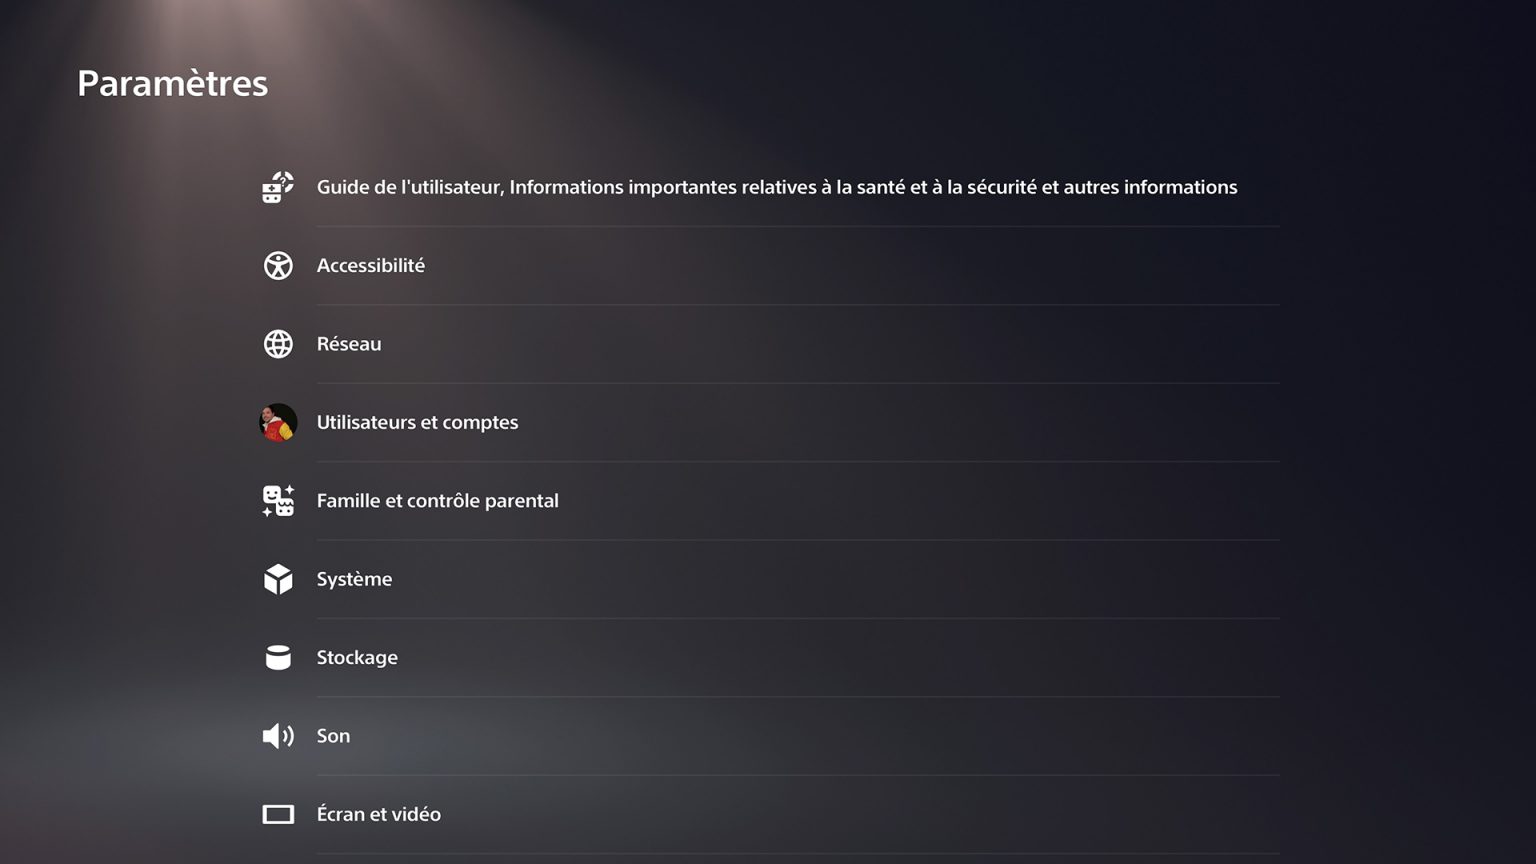
Task: Select the Stockage disk icon
Action: pos(277,657)
